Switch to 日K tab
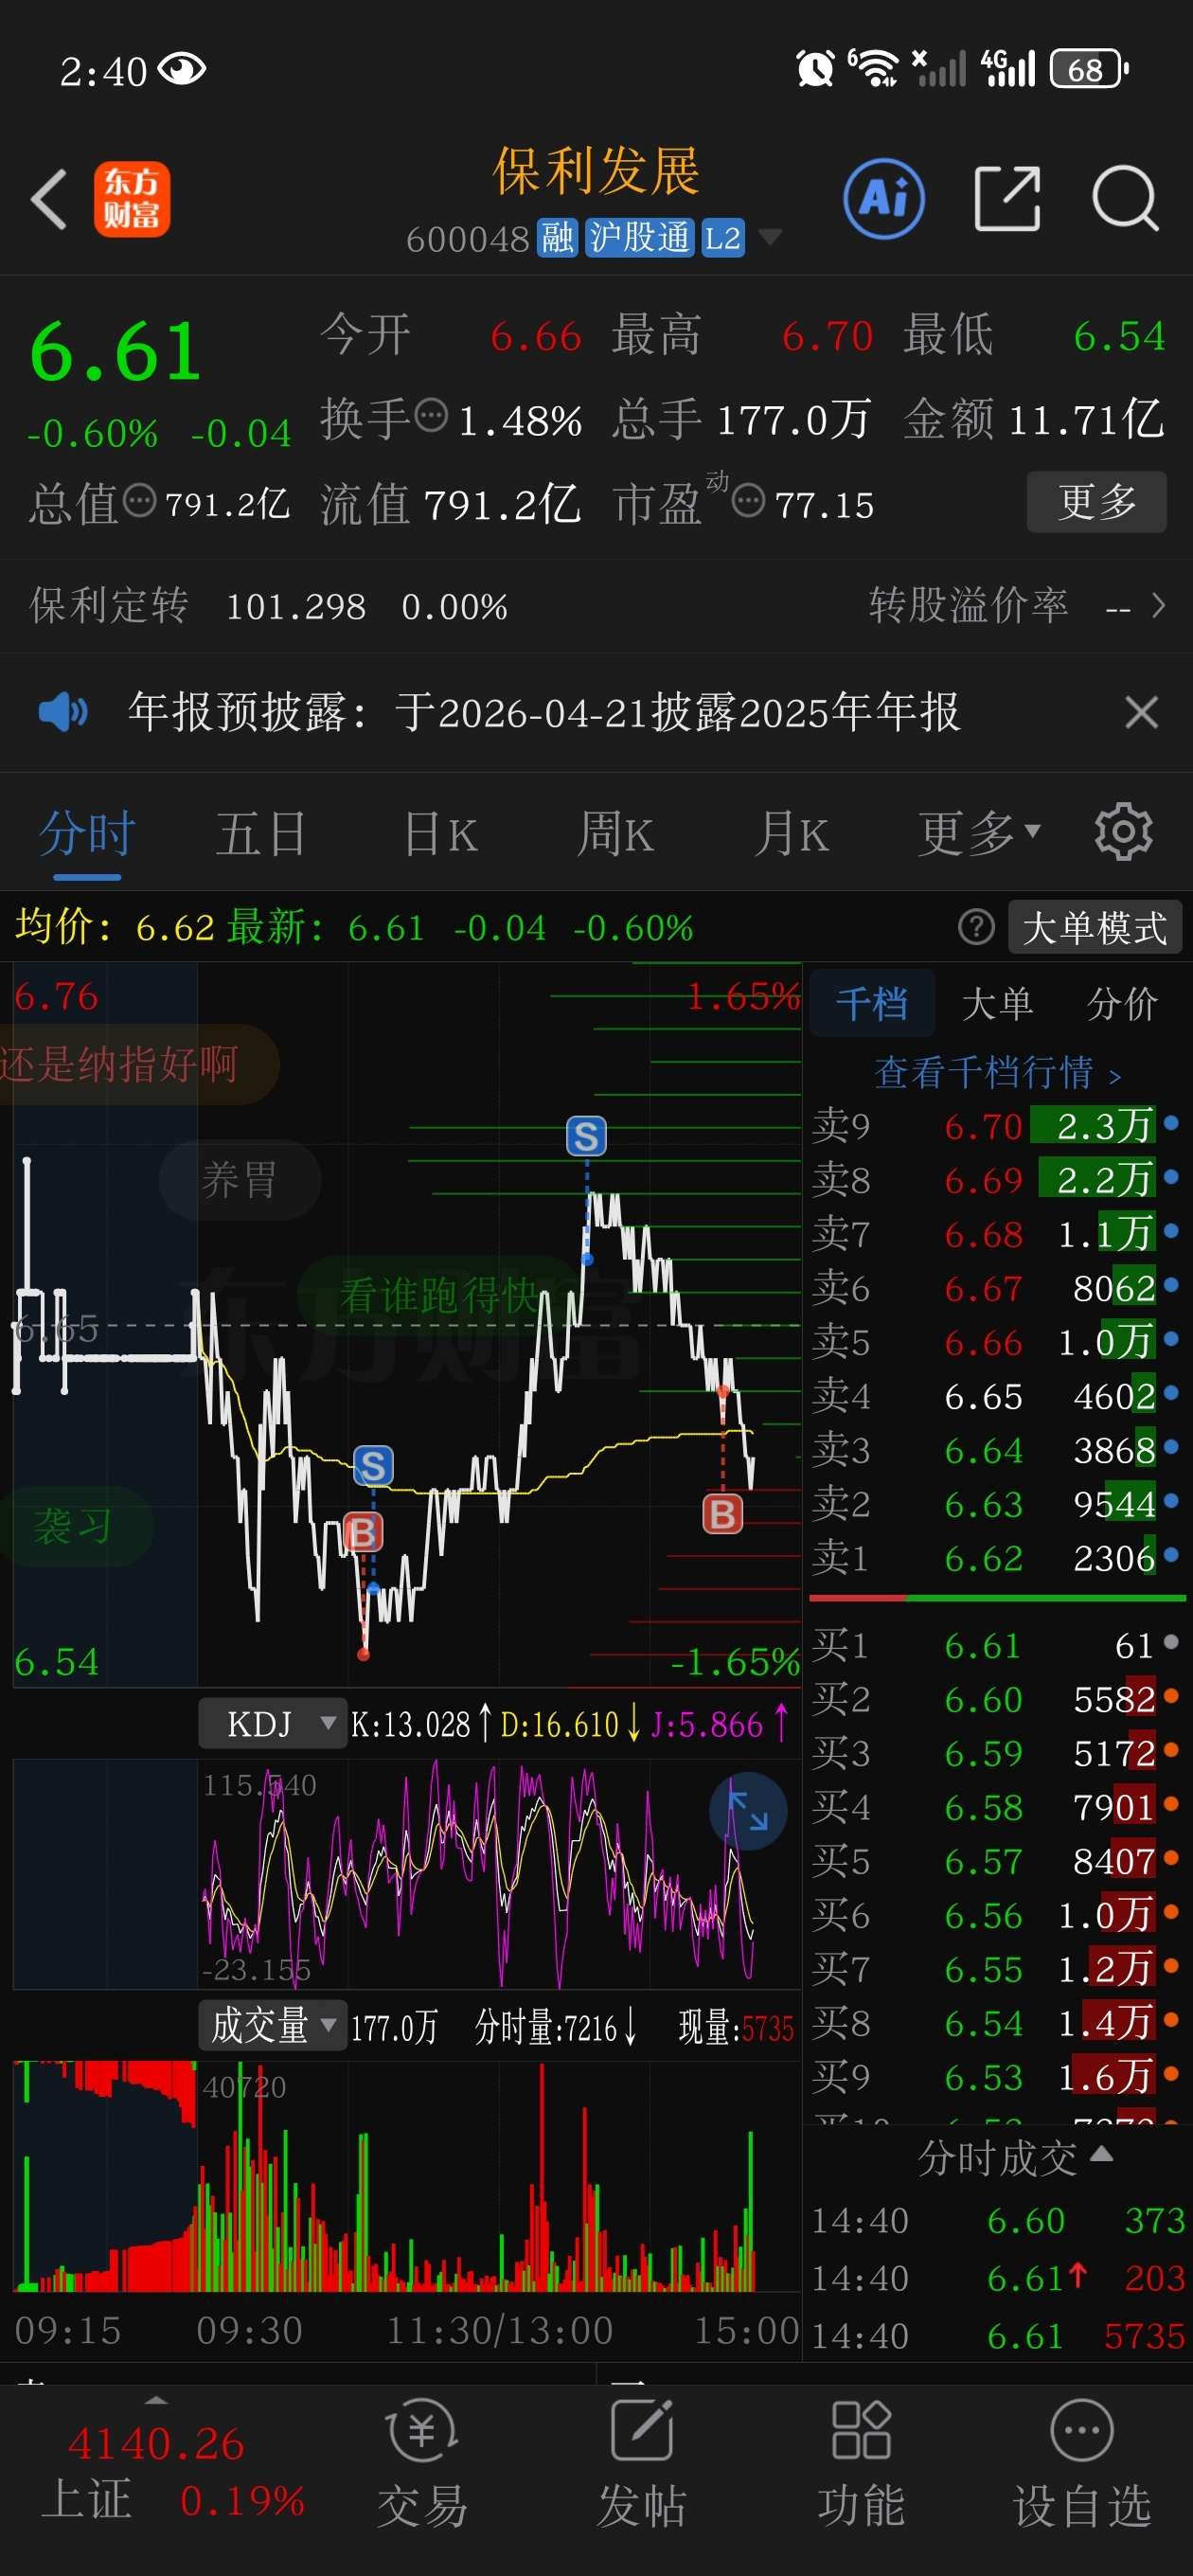1193x2576 pixels. pos(440,832)
